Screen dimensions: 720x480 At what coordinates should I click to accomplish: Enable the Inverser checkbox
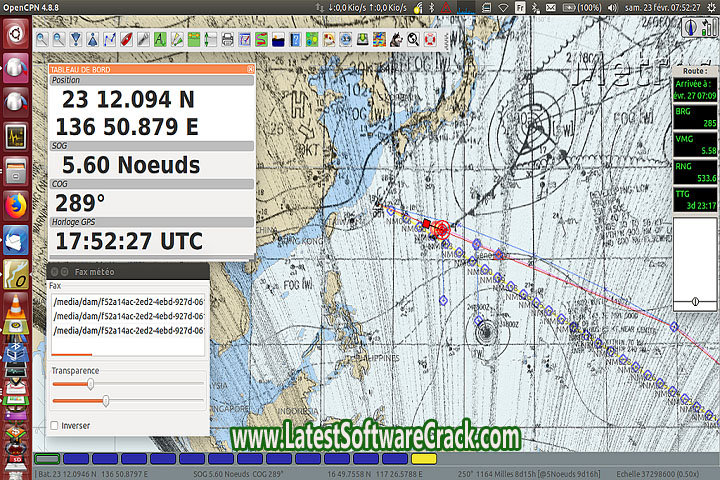point(54,425)
